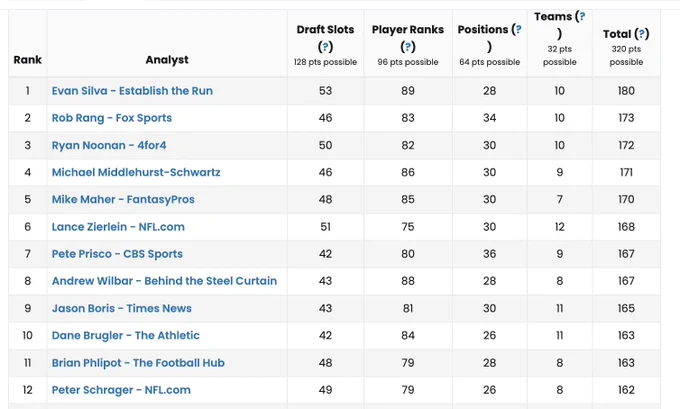Open Michael Middlehurst-Schwartz analyst page

[x=136, y=172]
